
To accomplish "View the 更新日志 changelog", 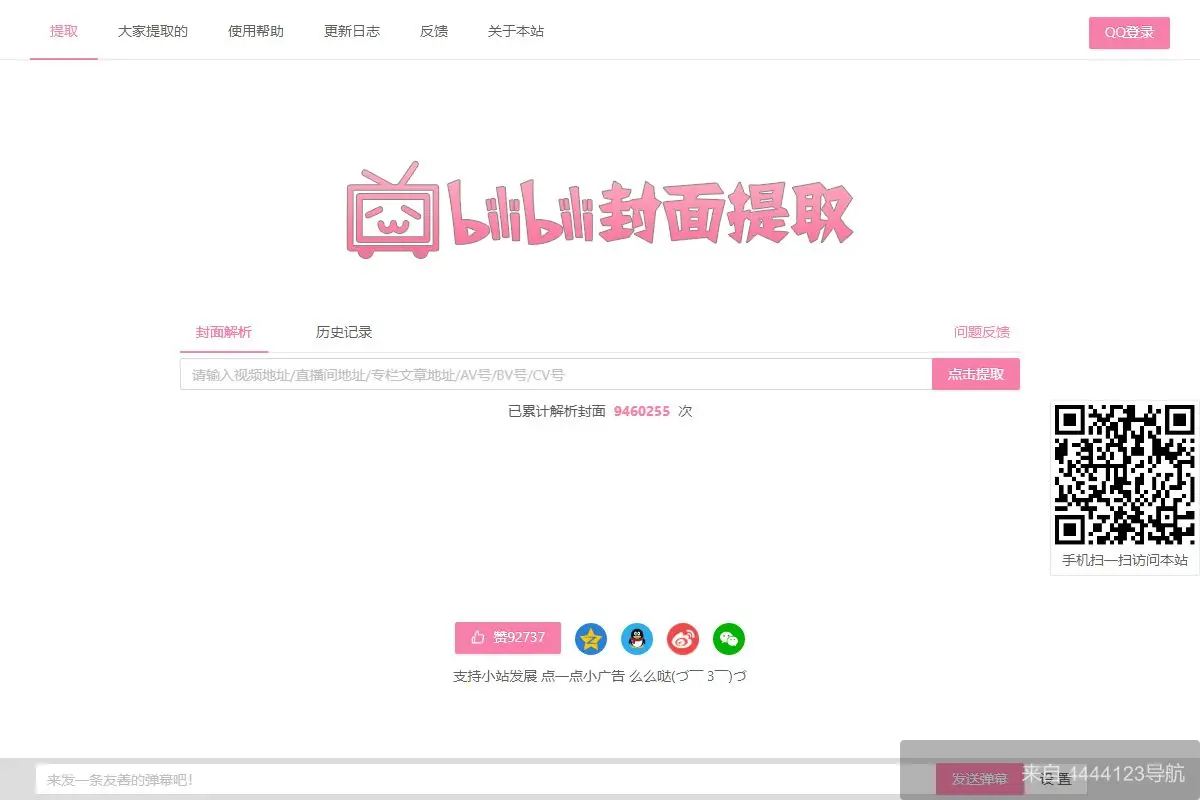I will [x=352, y=31].
